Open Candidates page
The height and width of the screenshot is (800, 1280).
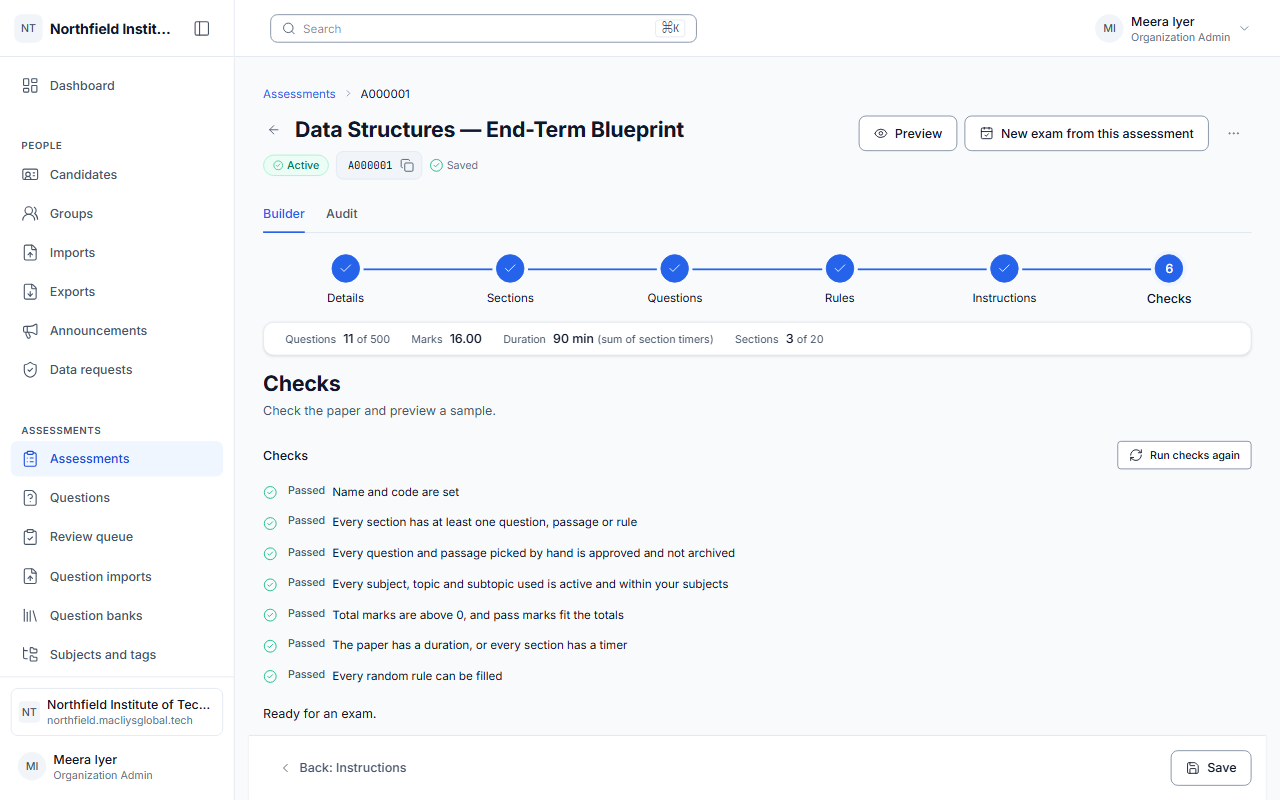click(117, 175)
